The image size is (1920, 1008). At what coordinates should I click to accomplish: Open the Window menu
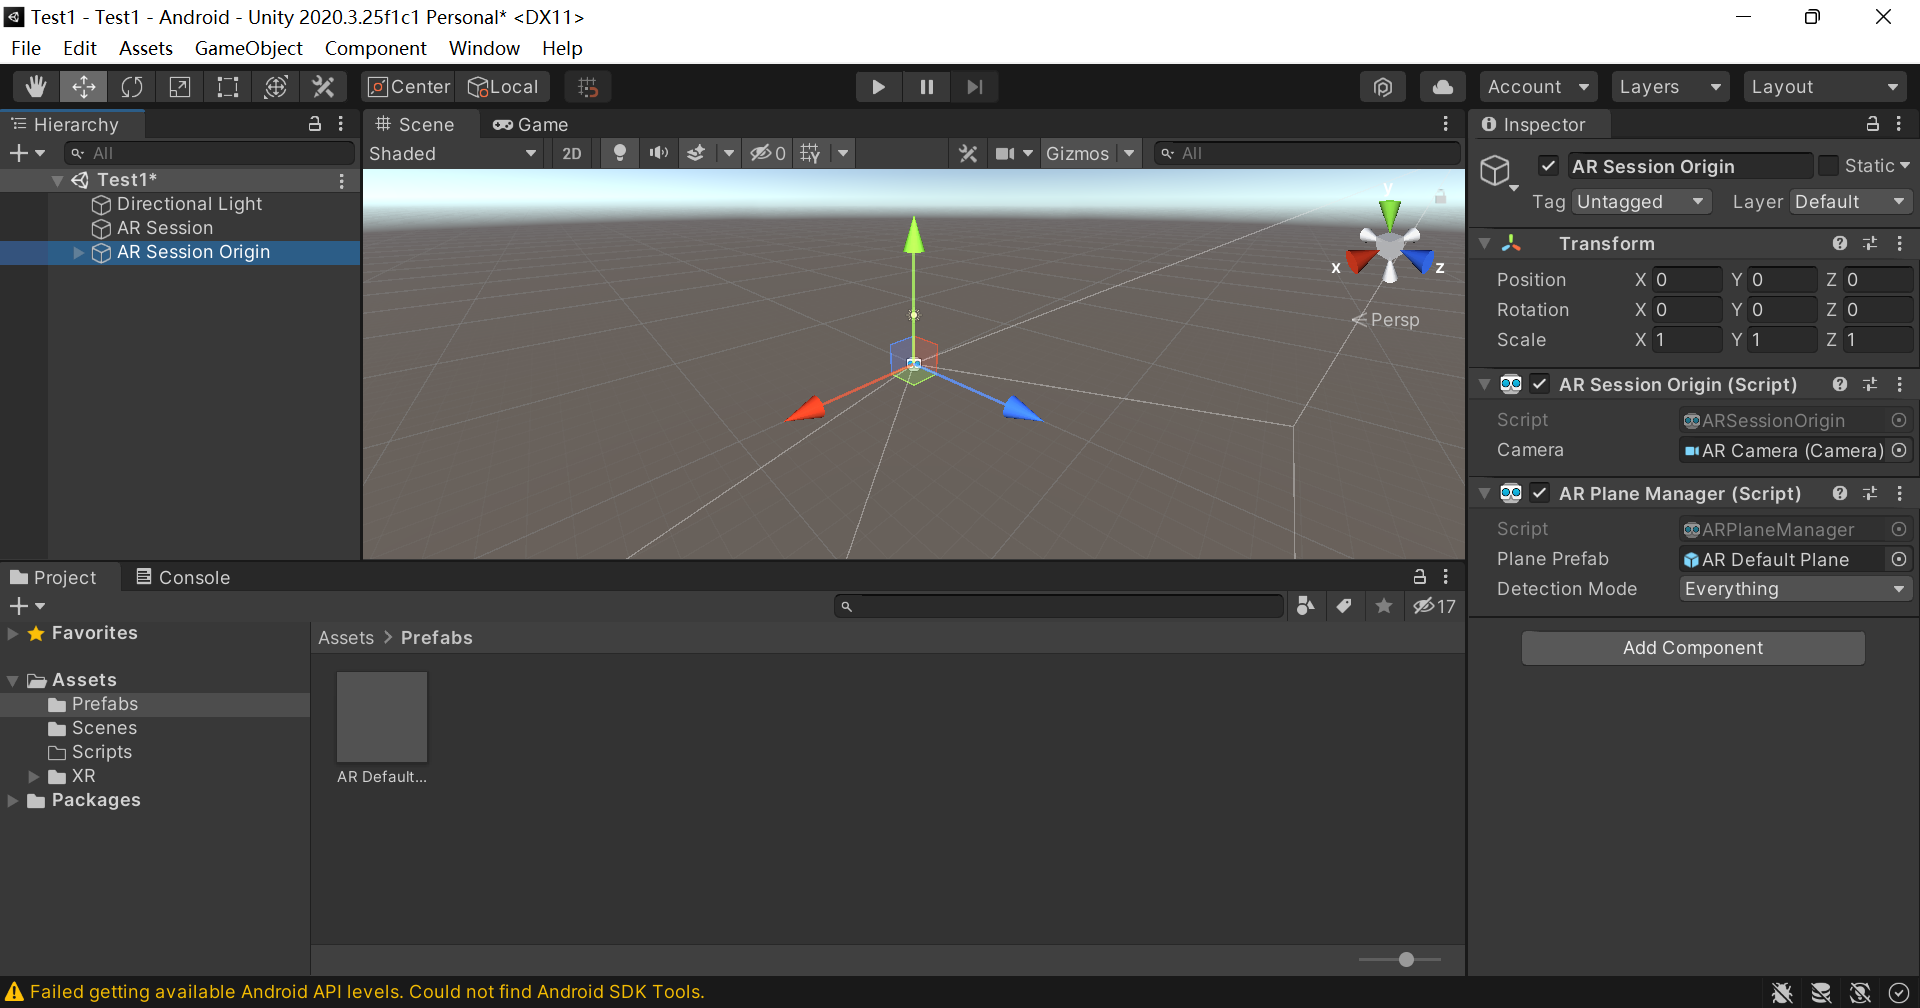(x=484, y=48)
